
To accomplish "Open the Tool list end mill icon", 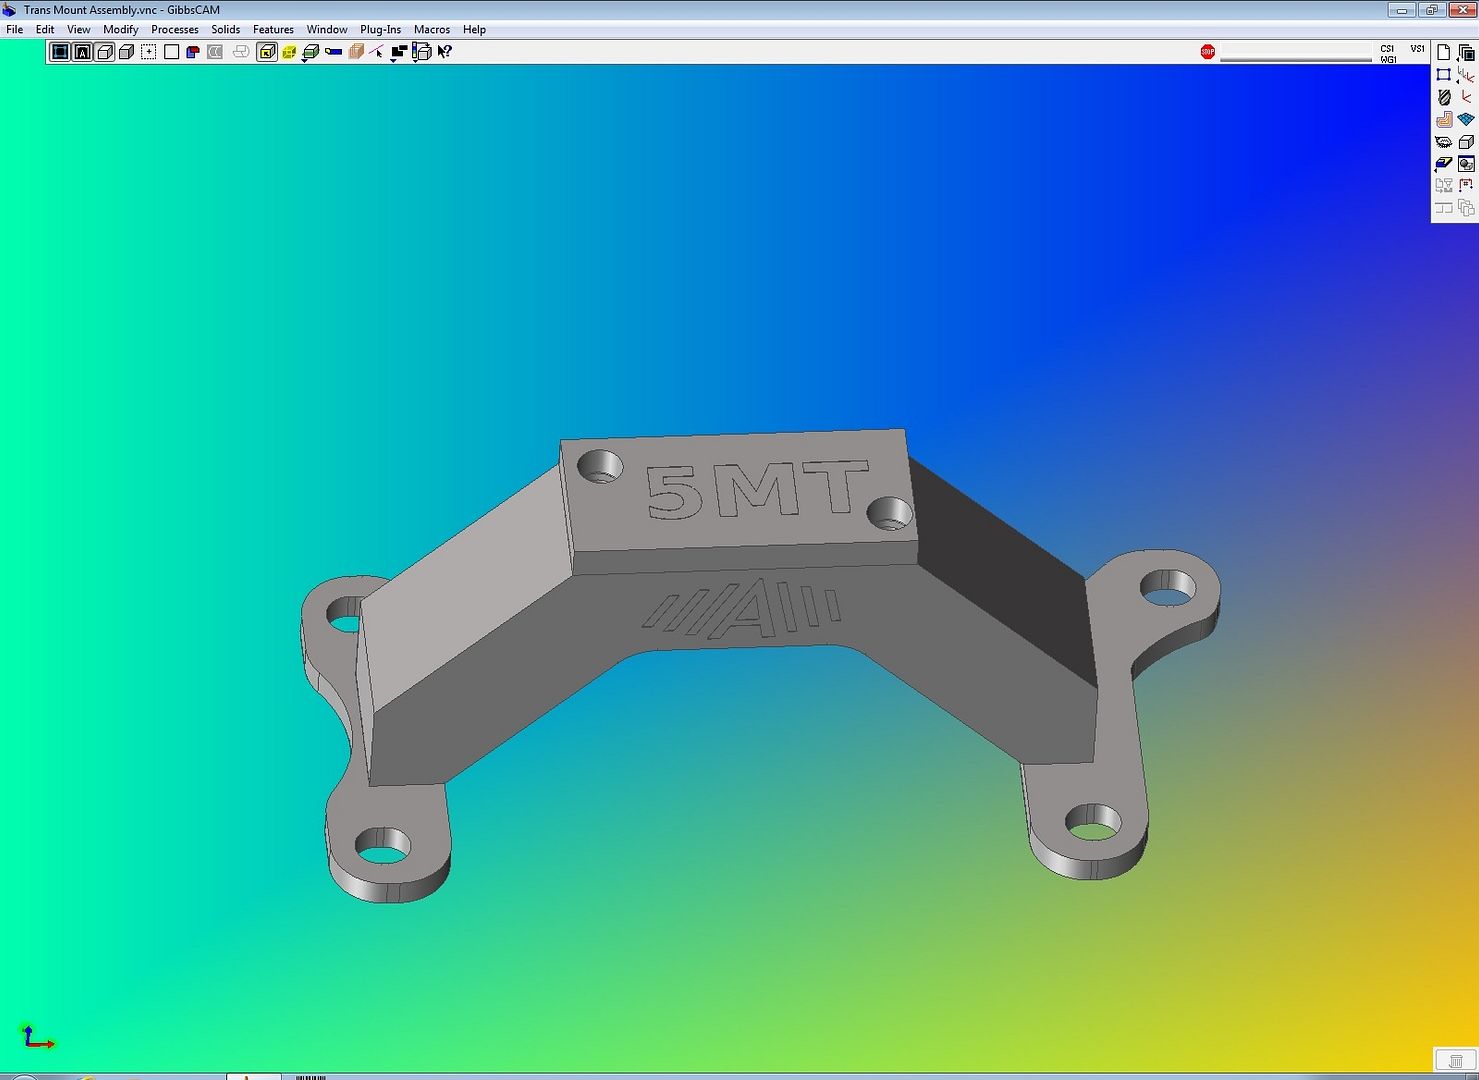I will [x=1444, y=97].
